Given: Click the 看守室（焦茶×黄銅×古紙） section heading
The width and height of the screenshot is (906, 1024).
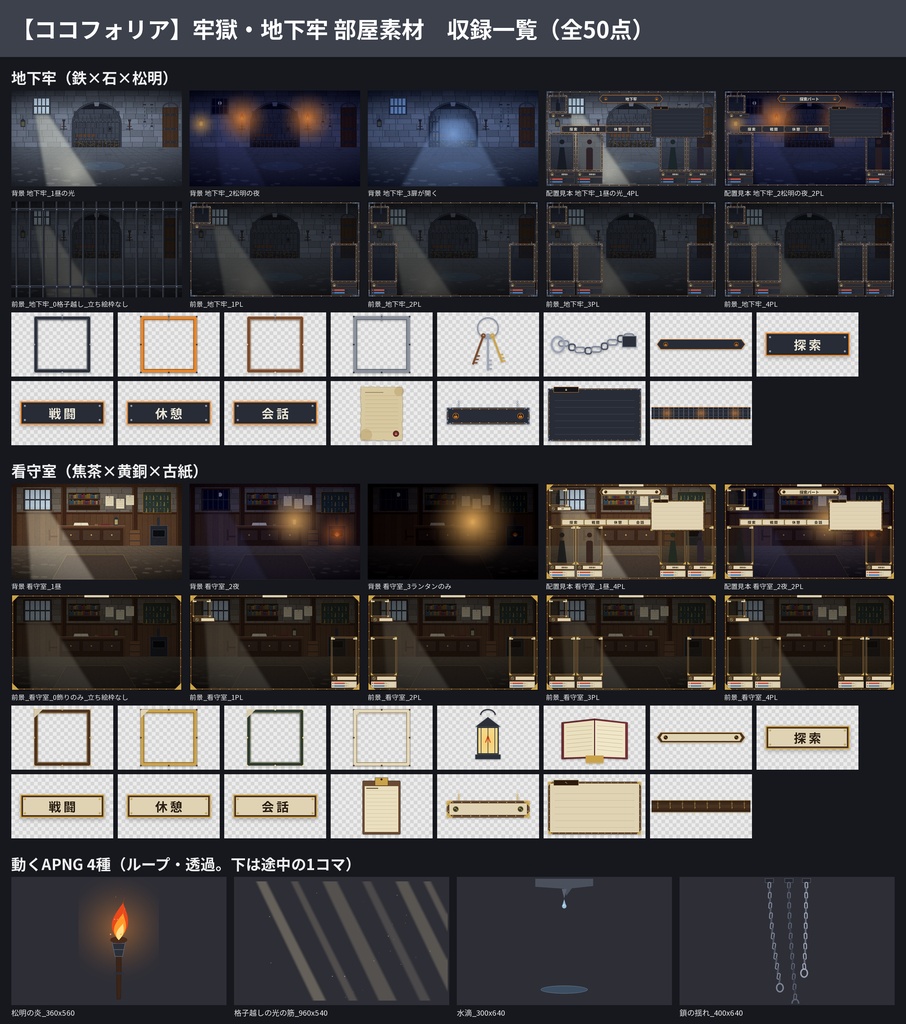Looking at the screenshot, I should [x=105, y=472].
